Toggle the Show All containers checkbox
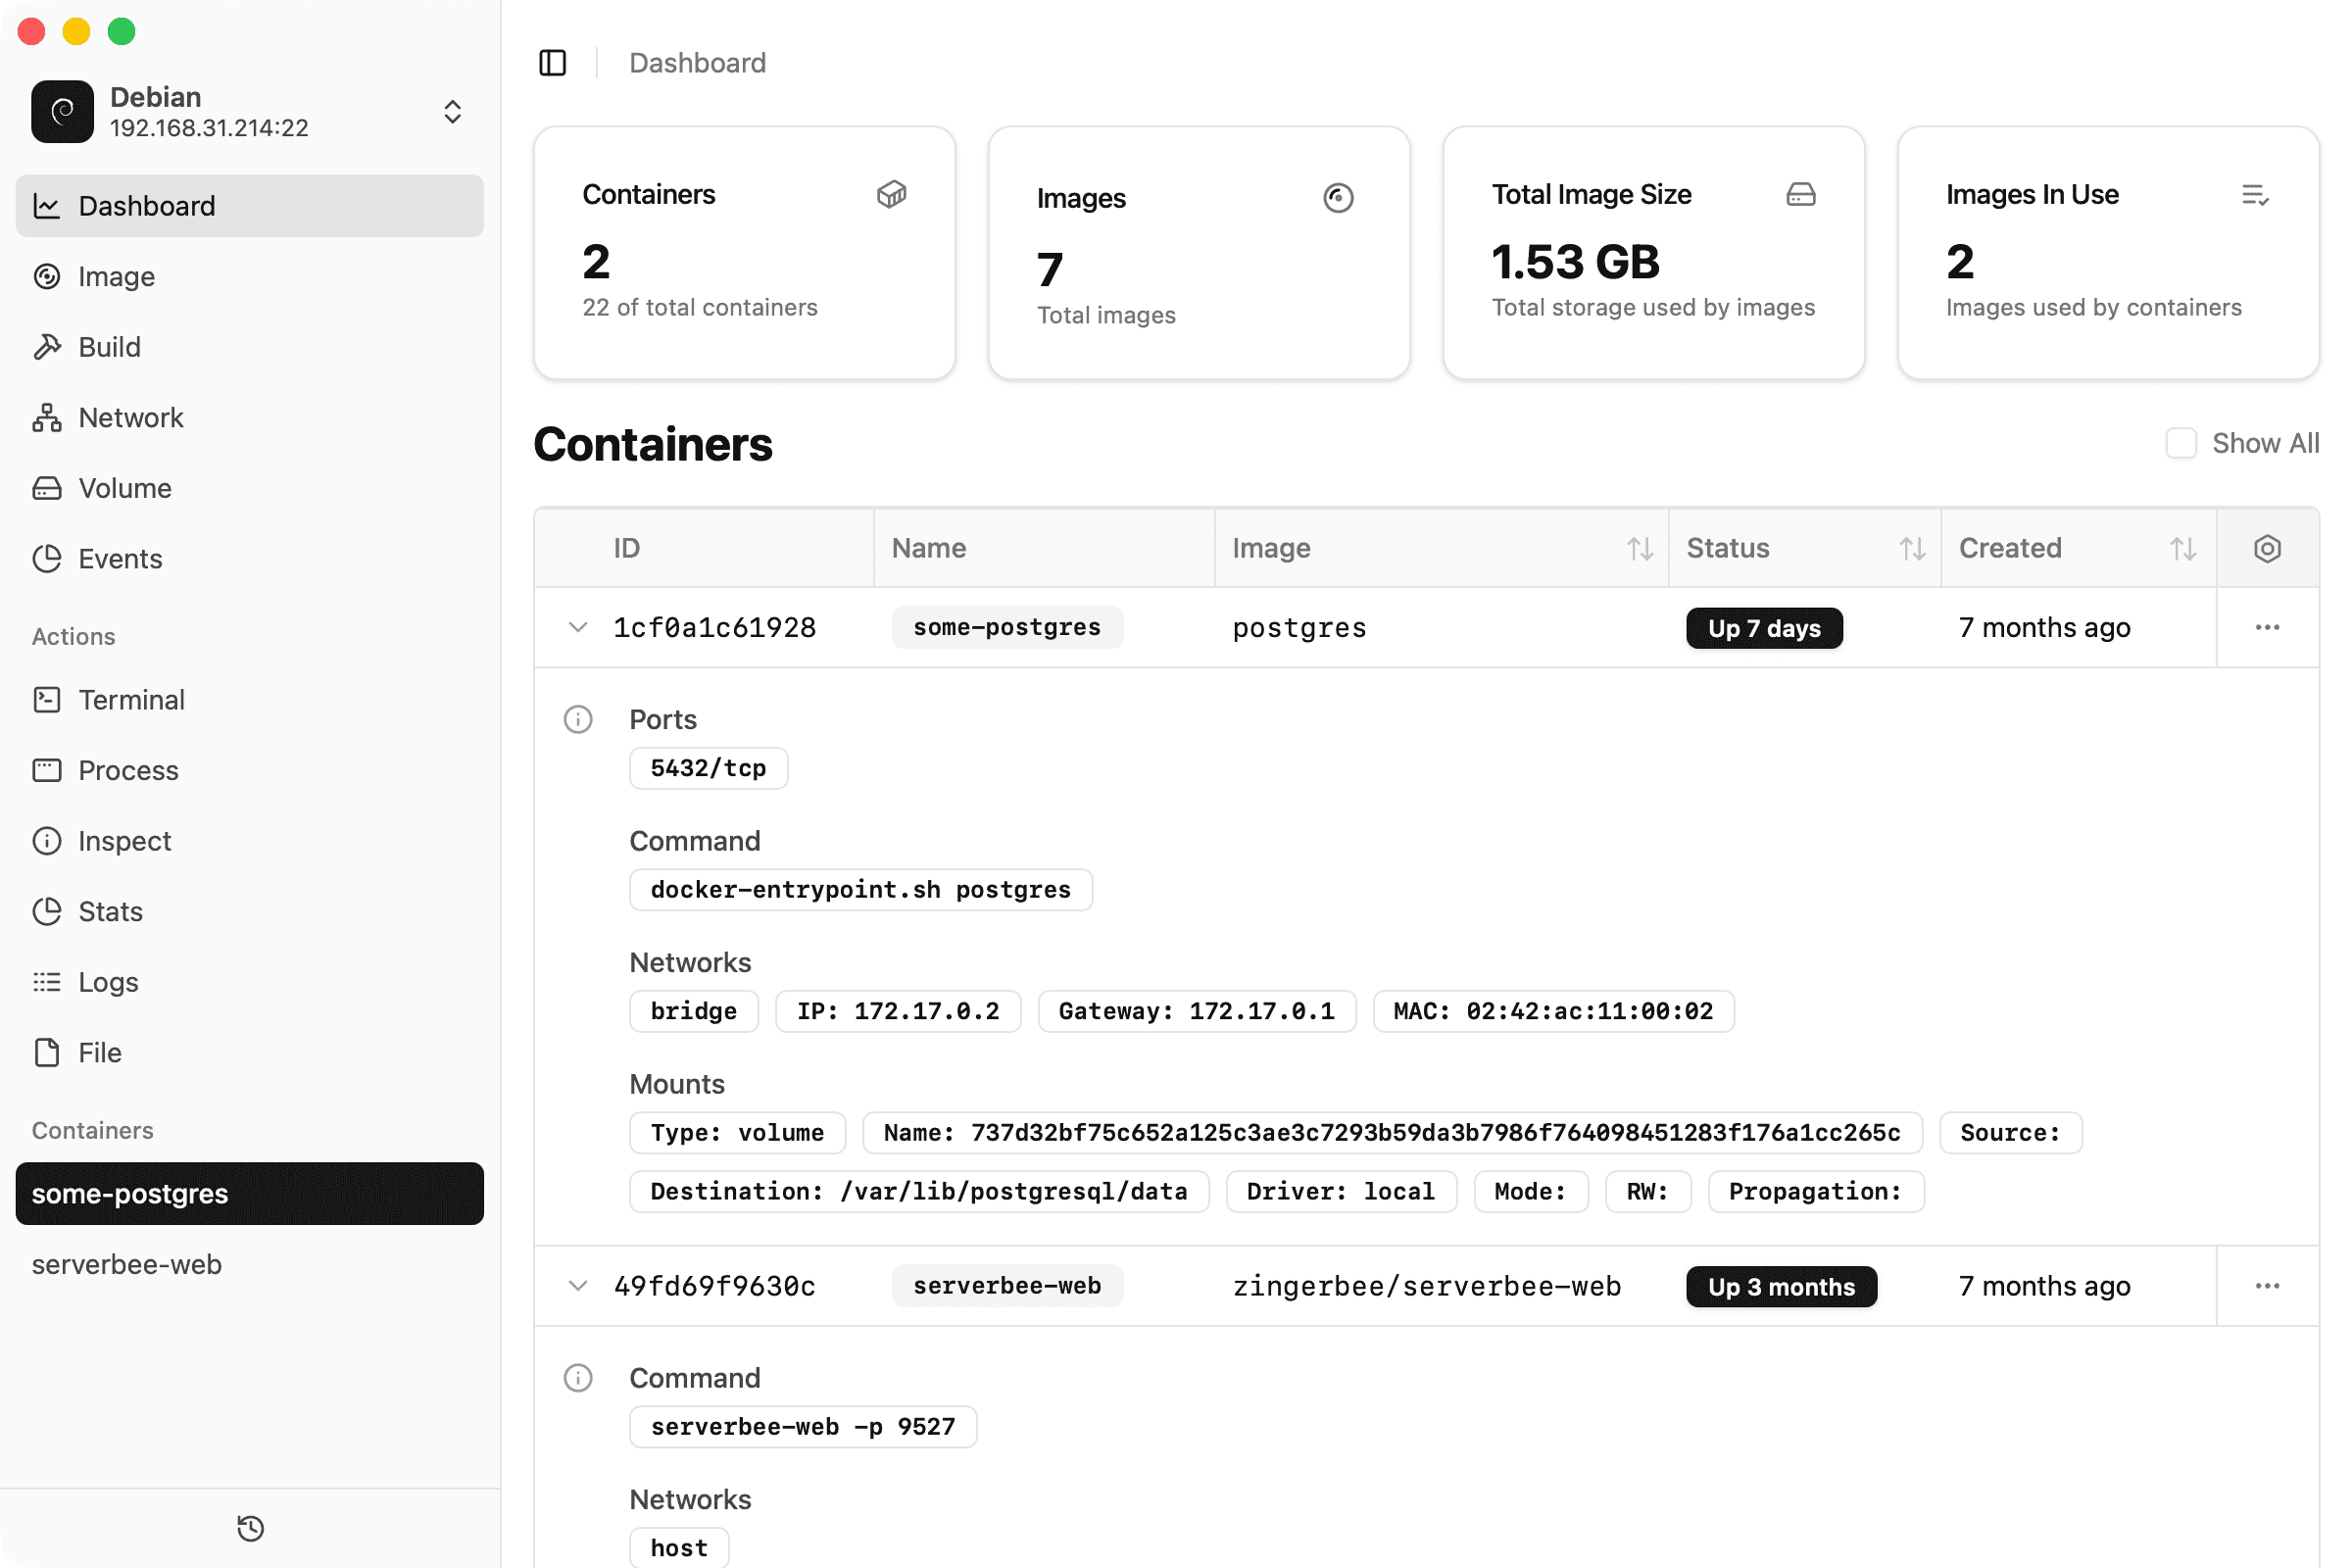Viewport: 2352px width, 1568px height. point(2182,443)
